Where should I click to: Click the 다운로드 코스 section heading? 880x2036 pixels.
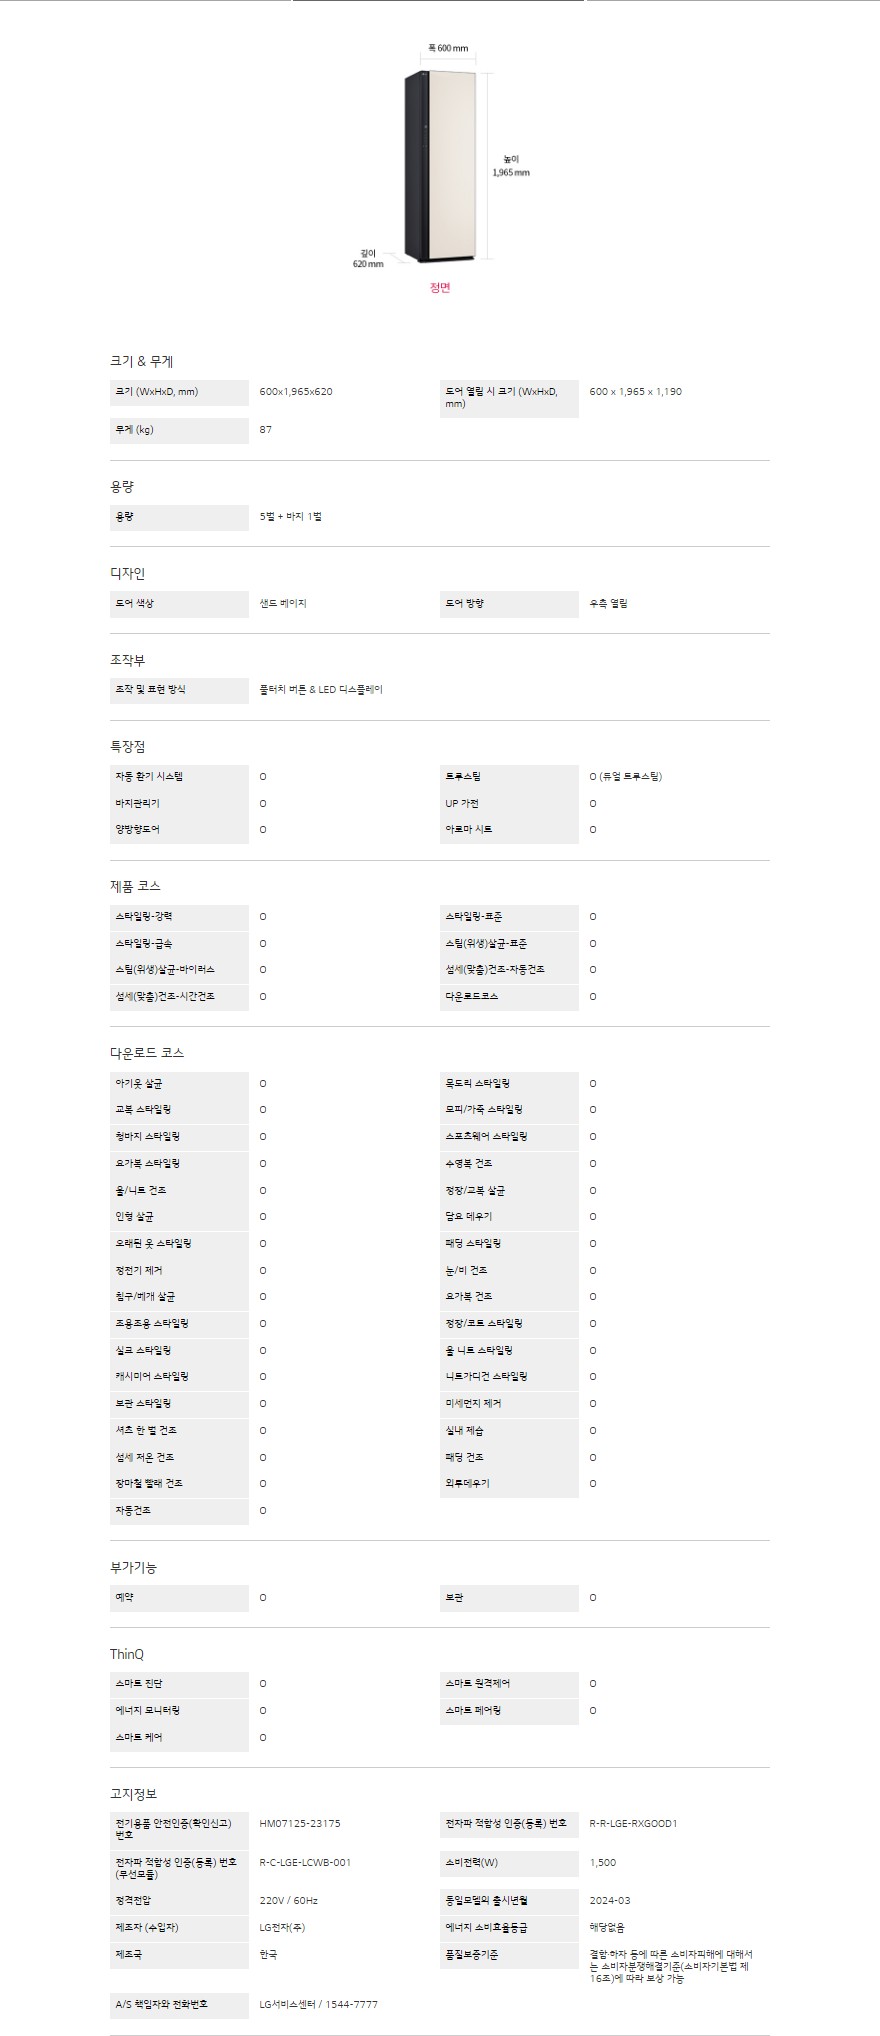pos(147,1053)
